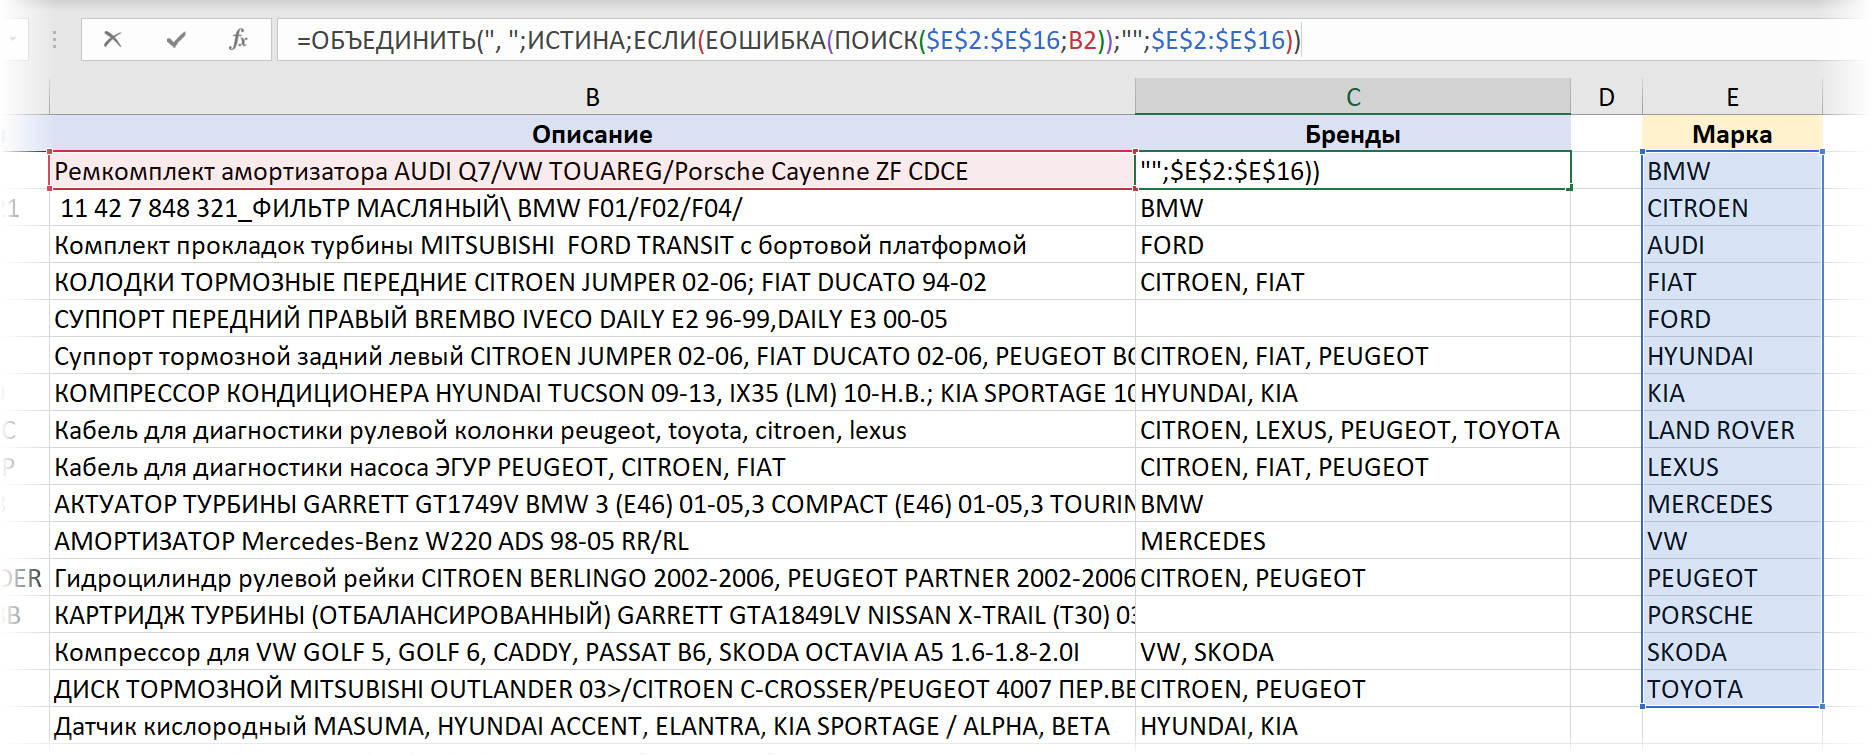Screen dimensions: 1871x755
Task: Select 'АМОРТИЗАТОР Mercedes-Benz W220' cell
Action: [x=592, y=541]
